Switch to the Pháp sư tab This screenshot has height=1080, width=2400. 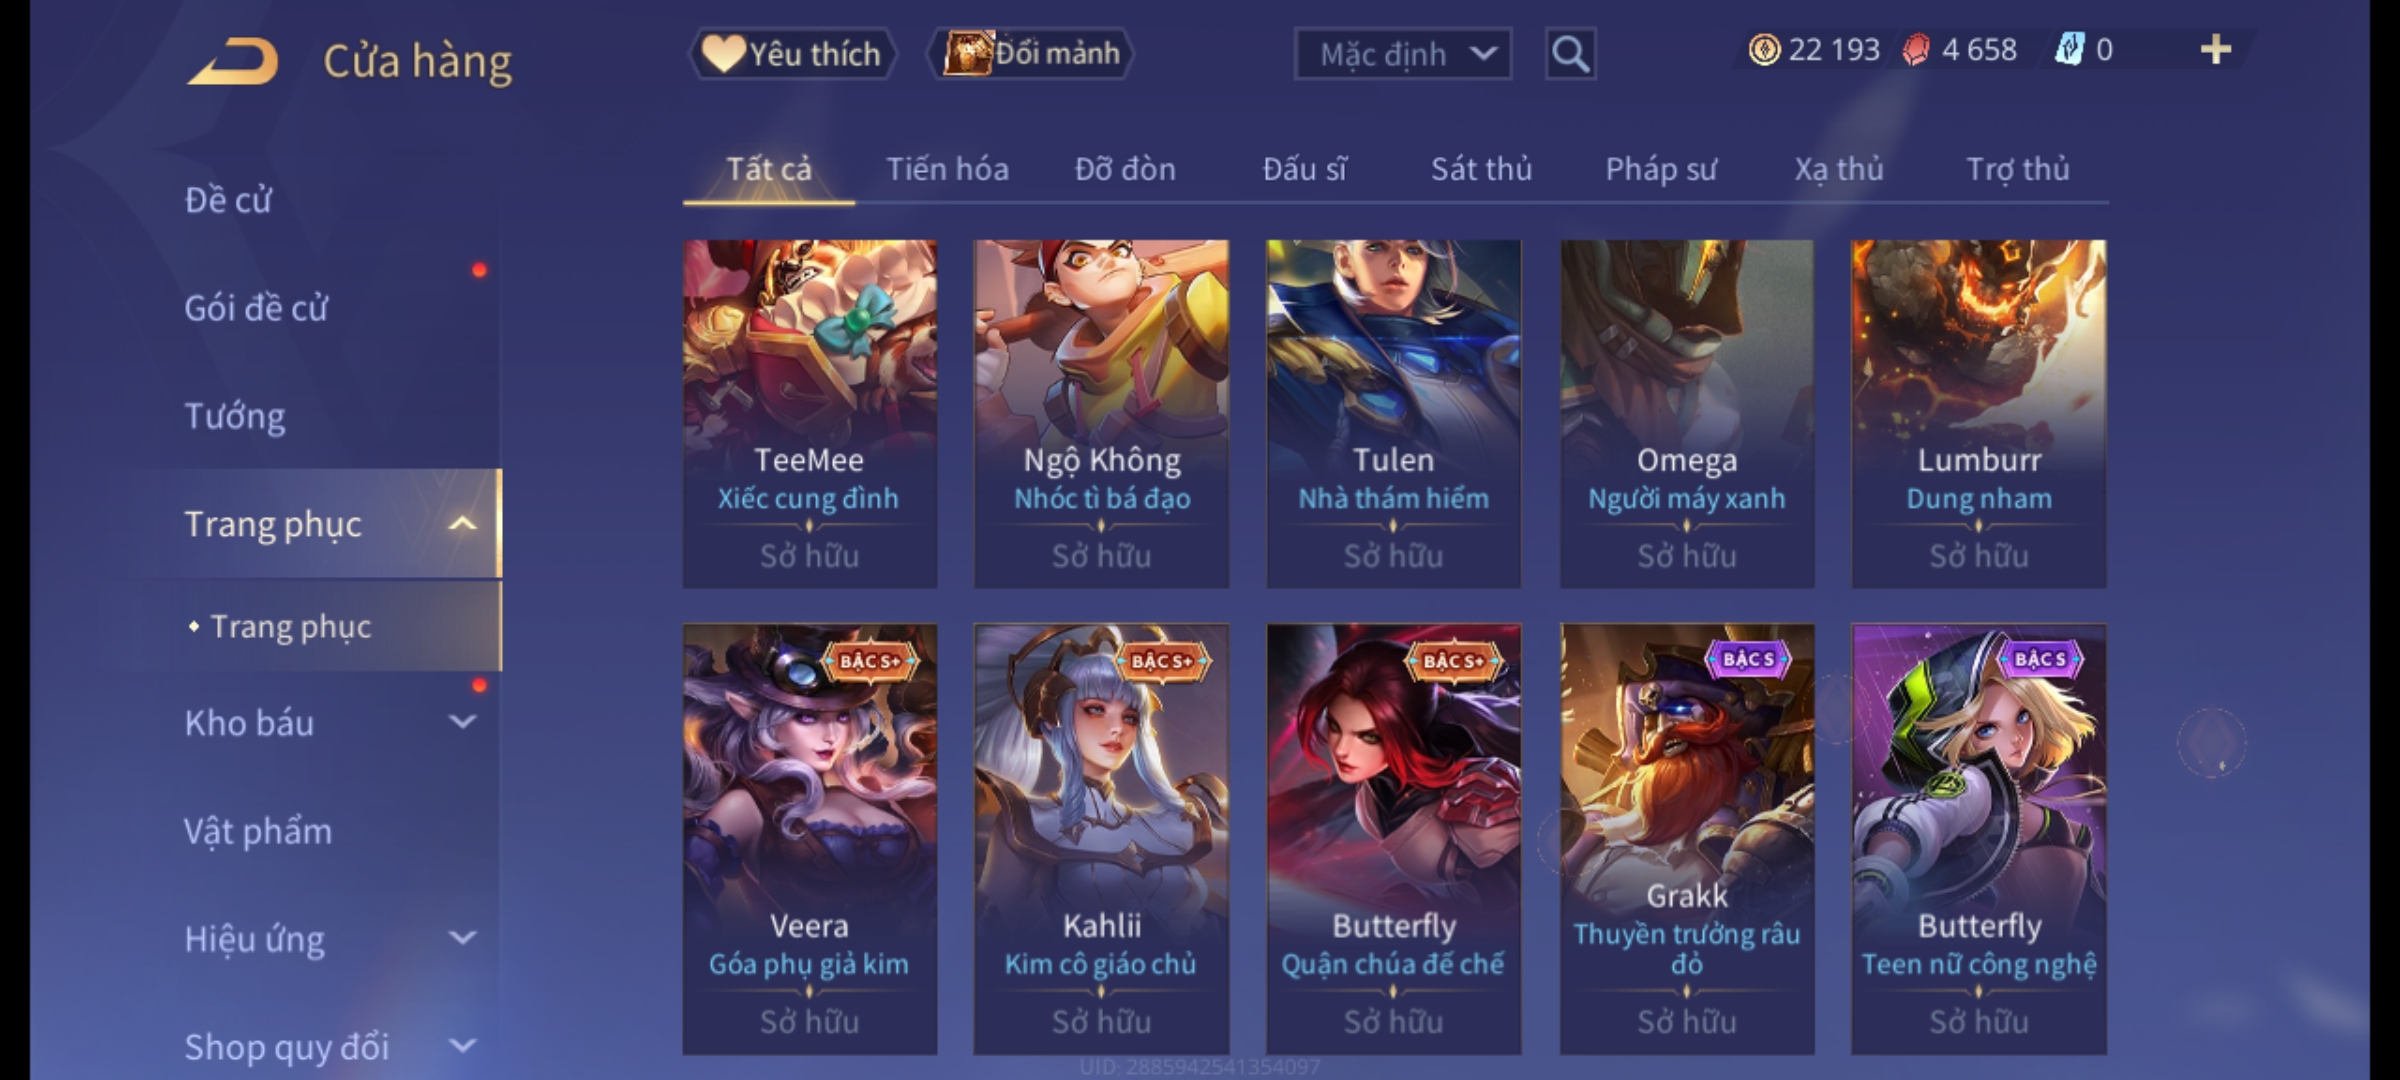(x=1660, y=169)
